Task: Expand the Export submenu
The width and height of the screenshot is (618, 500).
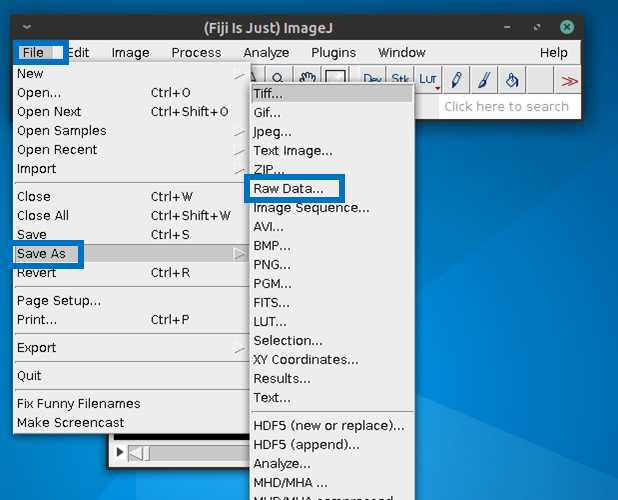Action: click(131, 348)
